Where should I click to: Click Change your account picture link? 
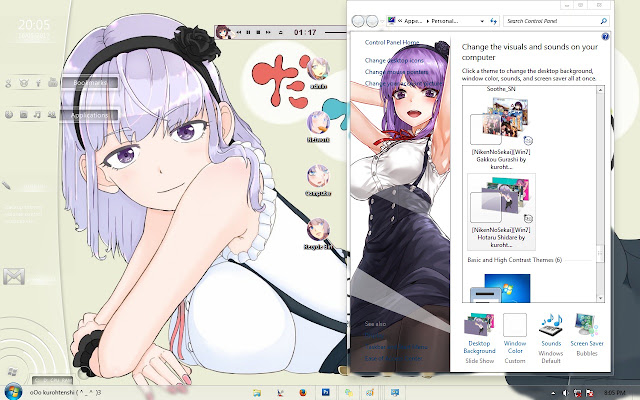(403, 83)
